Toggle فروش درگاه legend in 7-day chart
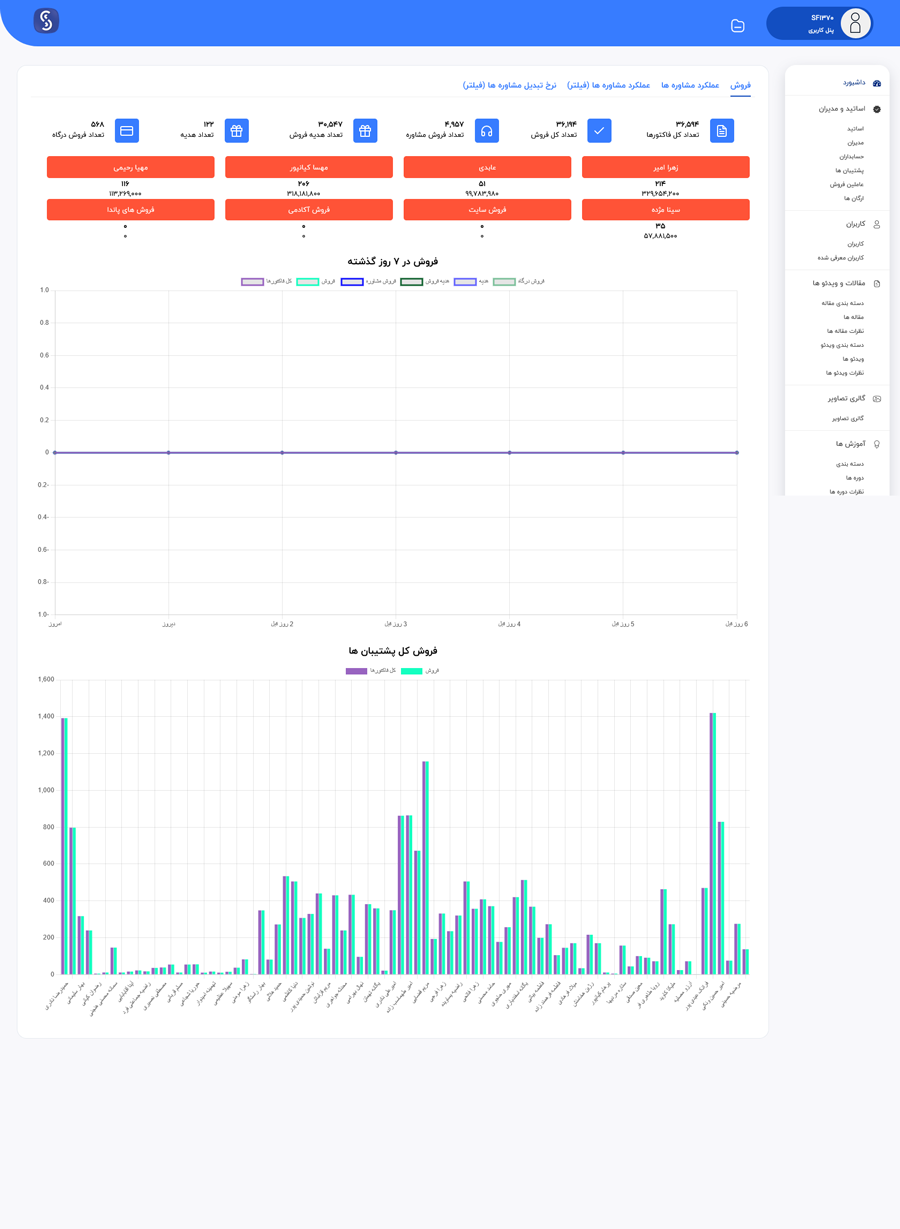The image size is (900, 1229). click(x=504, y=282)
